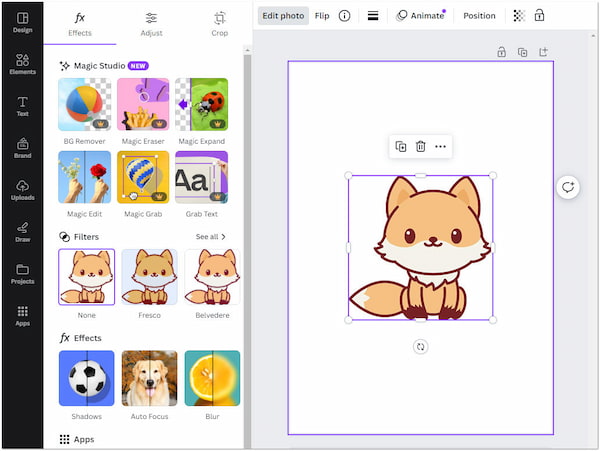Screen dimensions: 600x451
Task: Open the Text sidebar panel
Action: [x=23, y=106]
